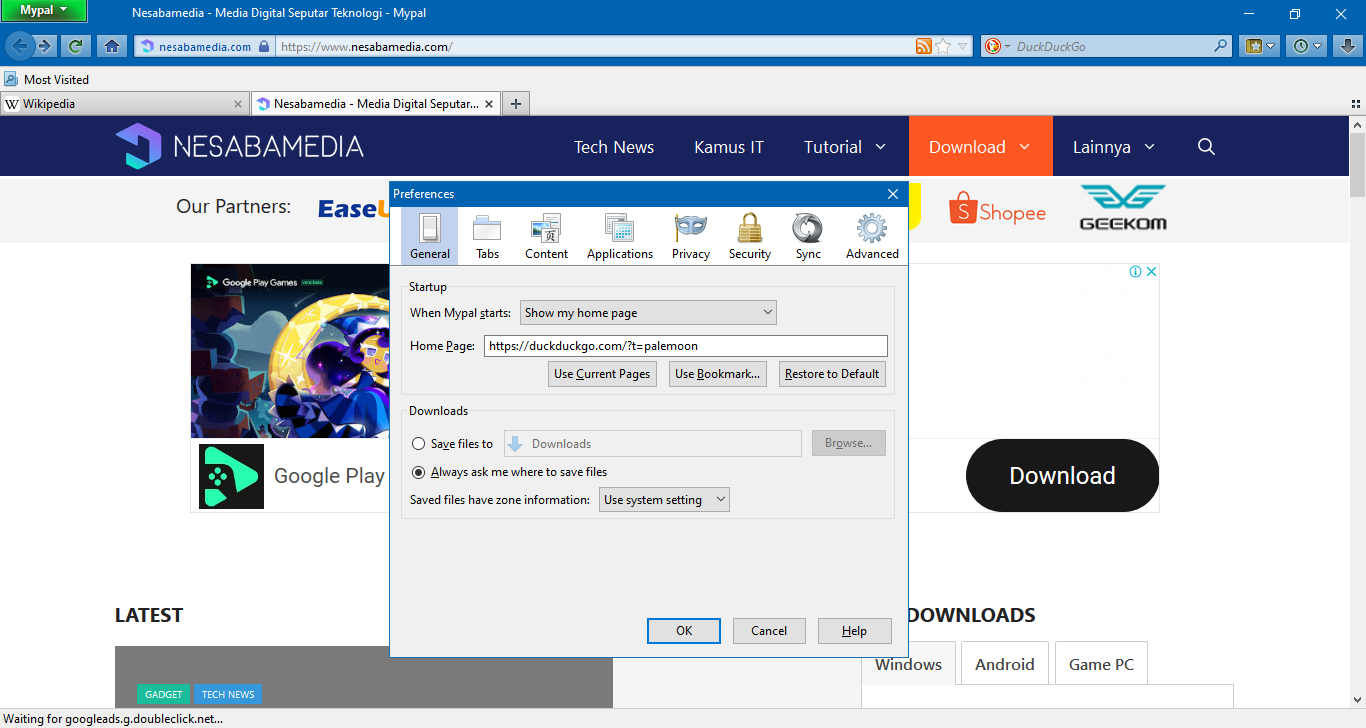Image resolution: width=1366 pixels, height=728 pixels.
Task: Open the Privacy mask pane in Preferences
Action: click(x=691, y=235)
